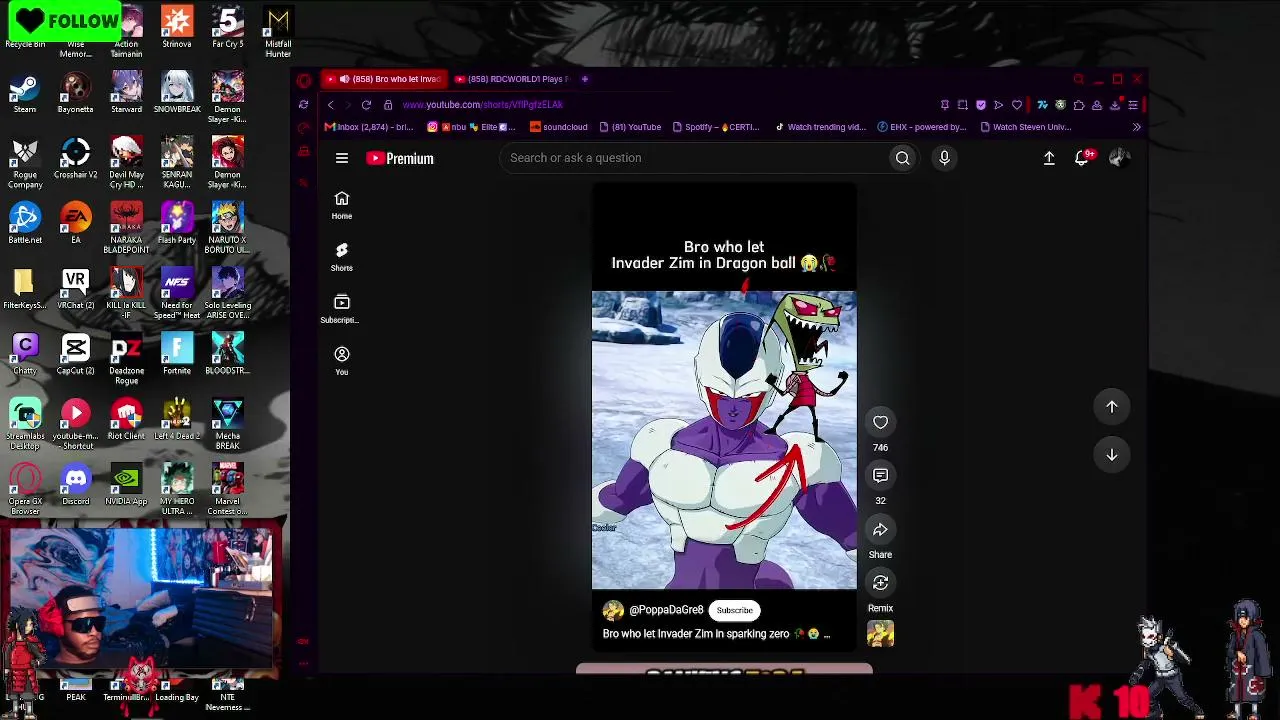Viewport: 1280px width, 720px height.
Task: Go to the next short
Action: click(1112, 455)
